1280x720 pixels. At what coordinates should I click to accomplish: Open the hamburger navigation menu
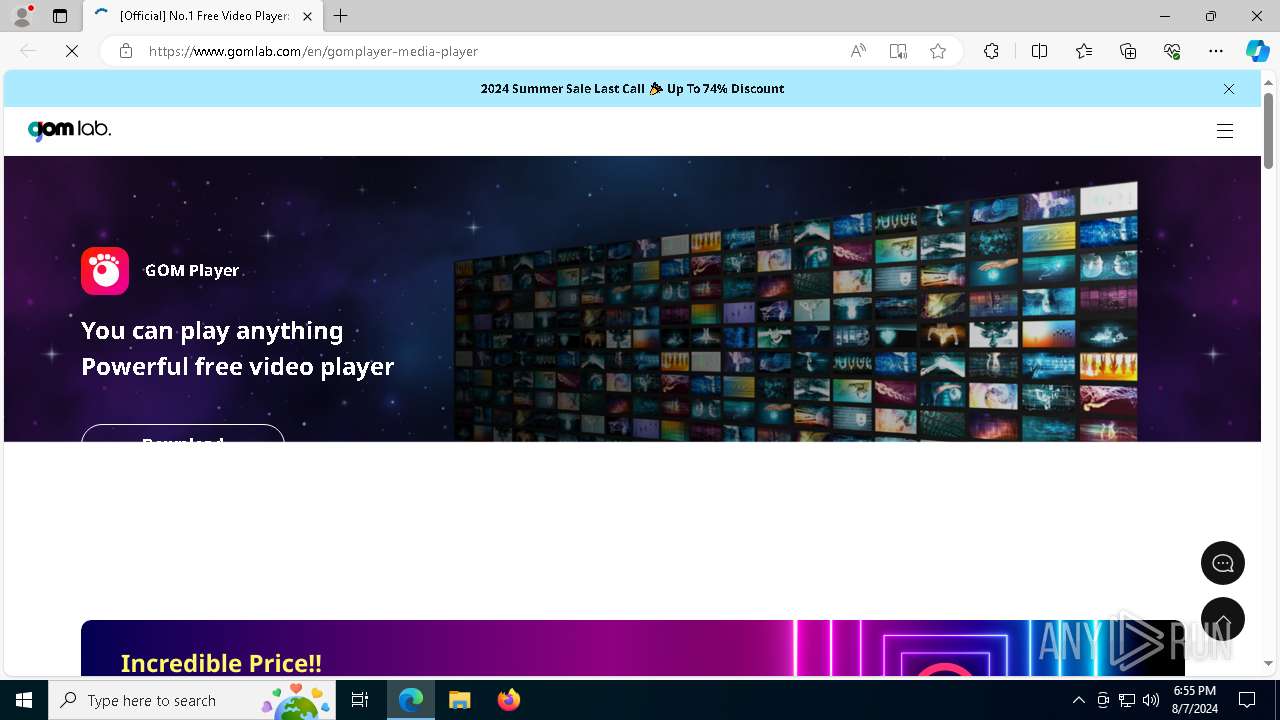[1225, 131]
